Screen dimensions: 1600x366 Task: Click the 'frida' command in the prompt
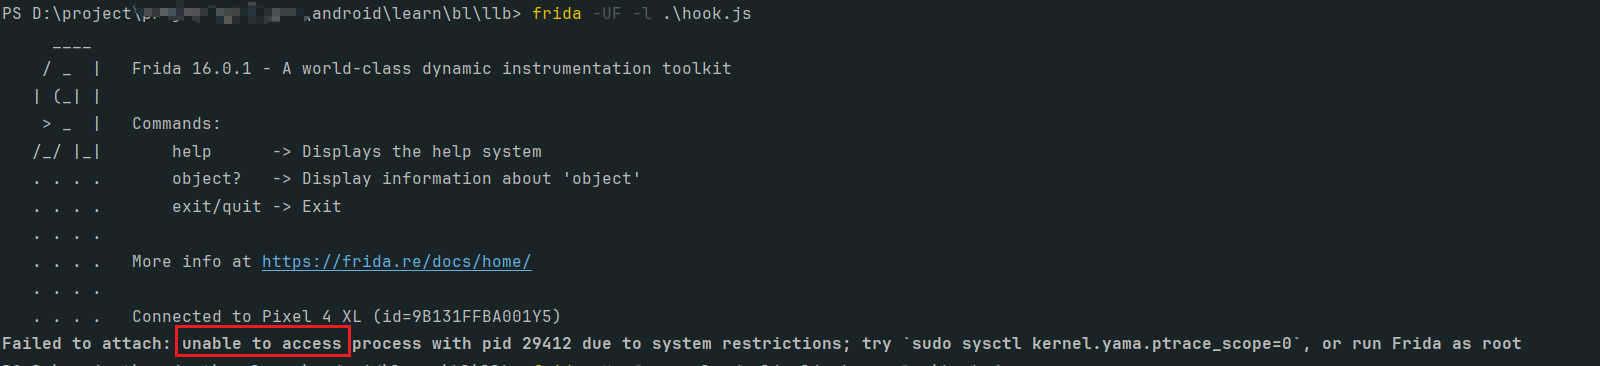coord(557,14)
